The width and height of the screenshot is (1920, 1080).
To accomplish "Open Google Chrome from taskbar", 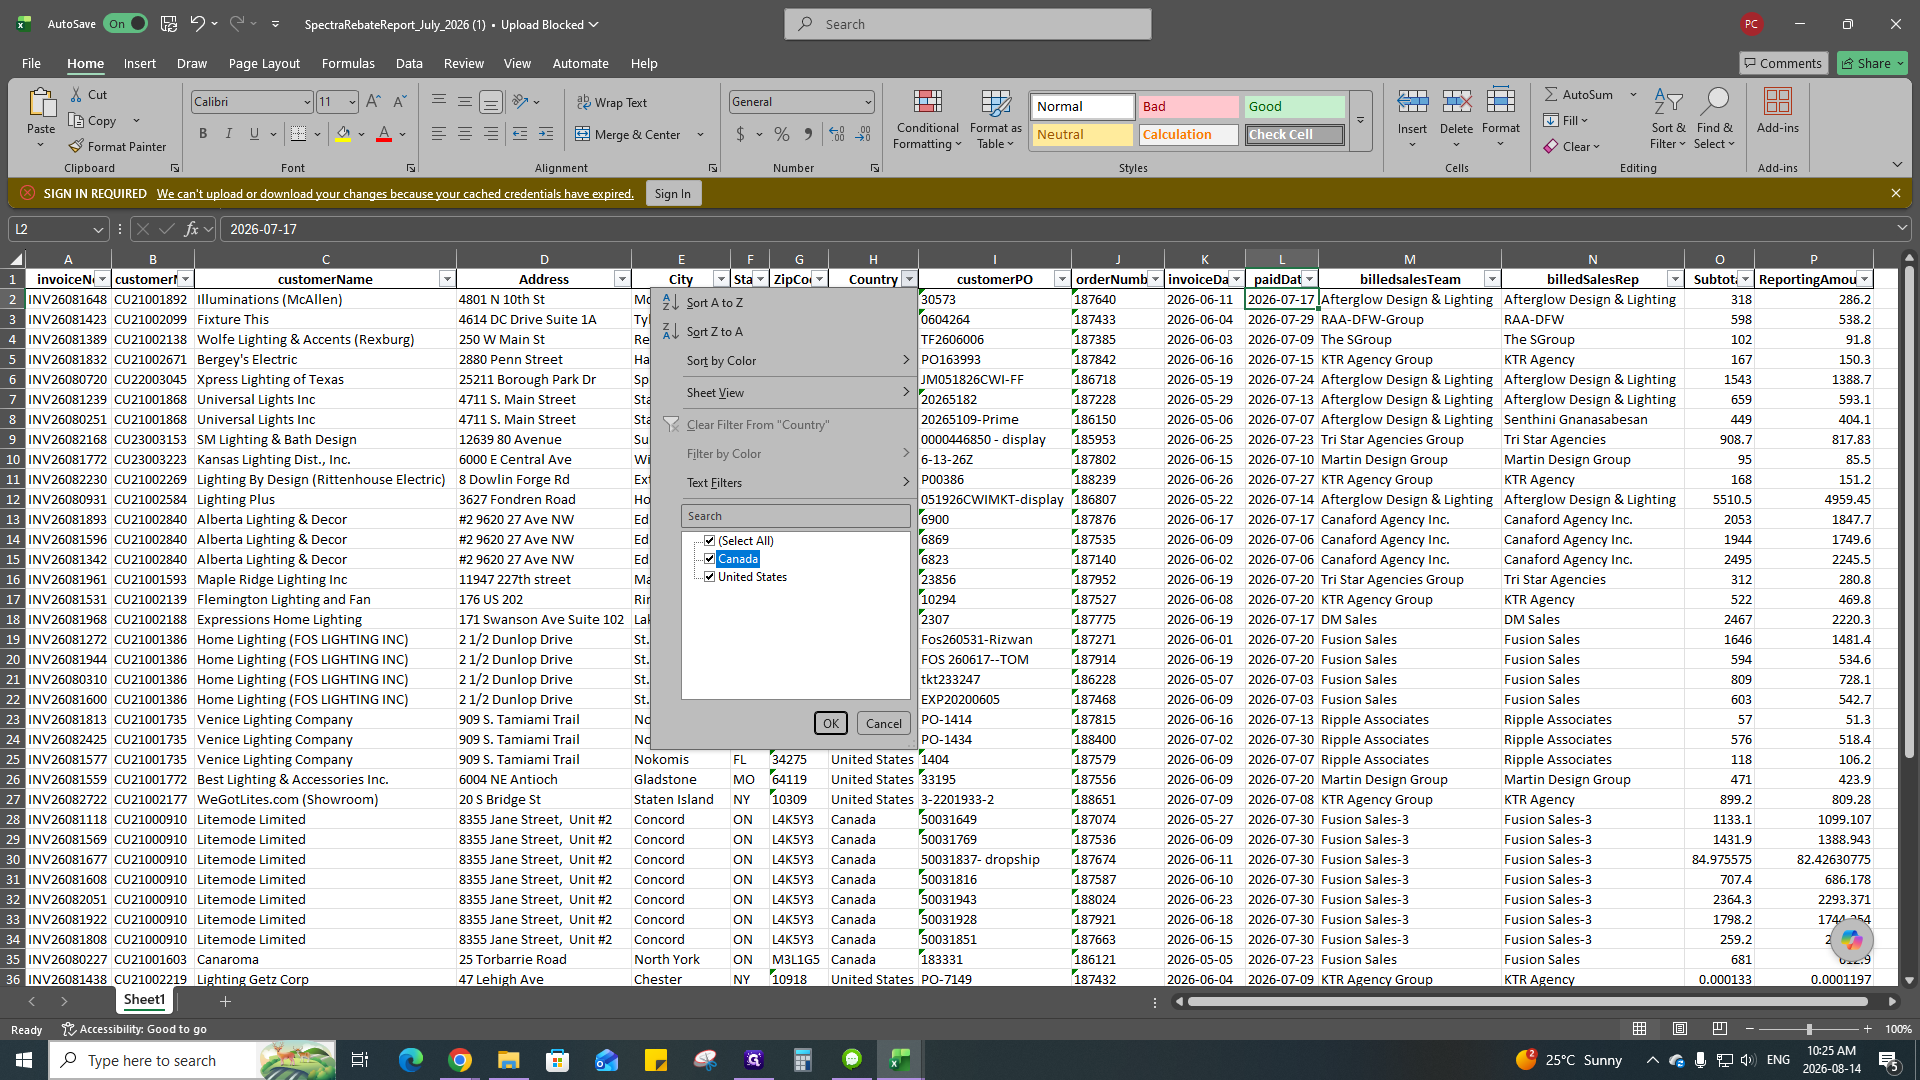I will pyautogui.click(x=460, y=1060).
